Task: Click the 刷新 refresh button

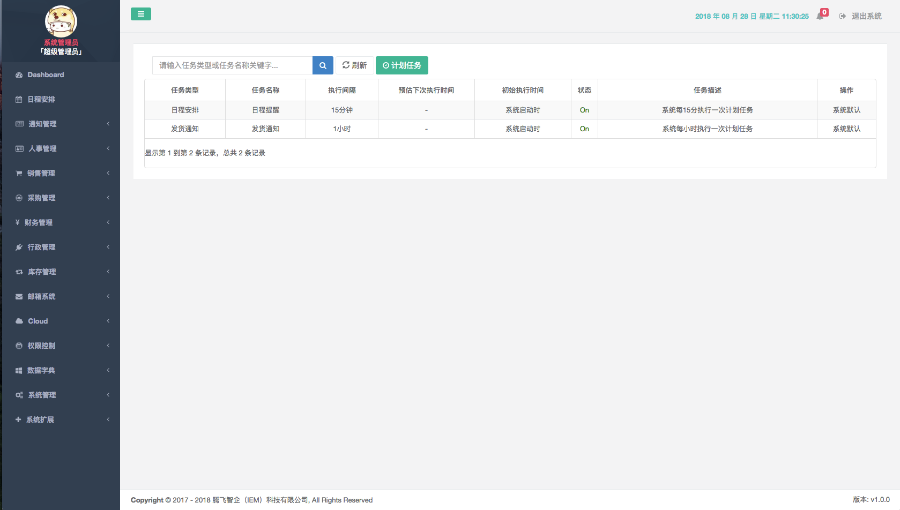Action: click(x=354, y=65)
